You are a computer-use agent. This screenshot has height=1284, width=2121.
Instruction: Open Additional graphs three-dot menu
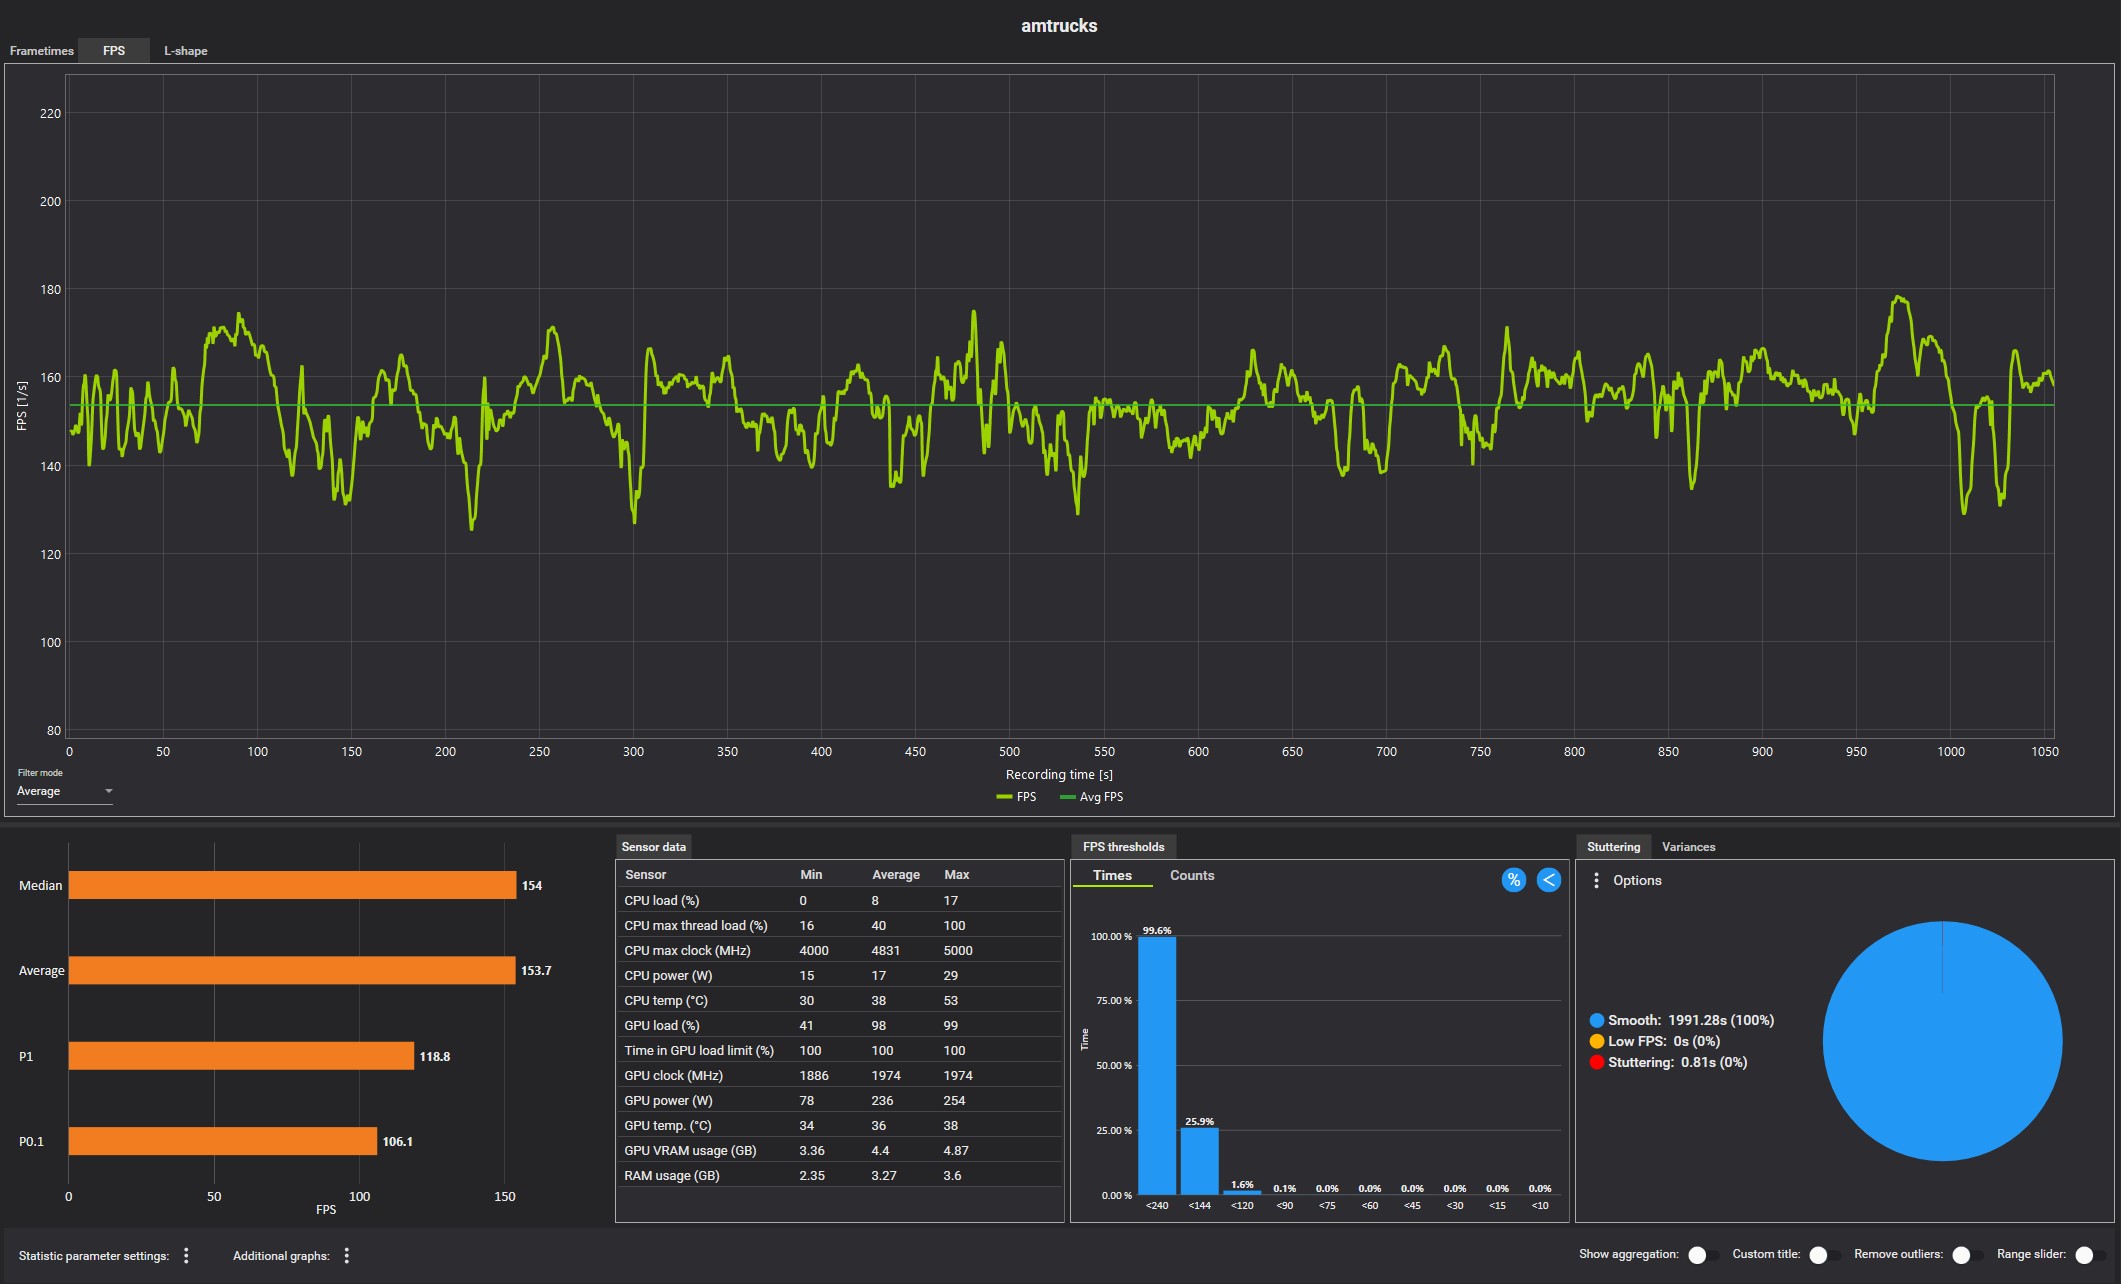pos(347,1255)
